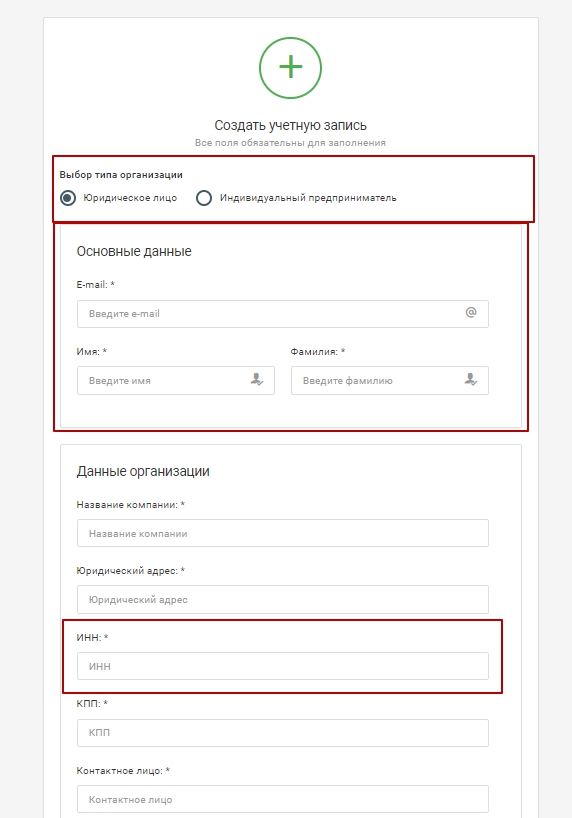Focus the Введите e-mail input field

click(x=283, y=314)
